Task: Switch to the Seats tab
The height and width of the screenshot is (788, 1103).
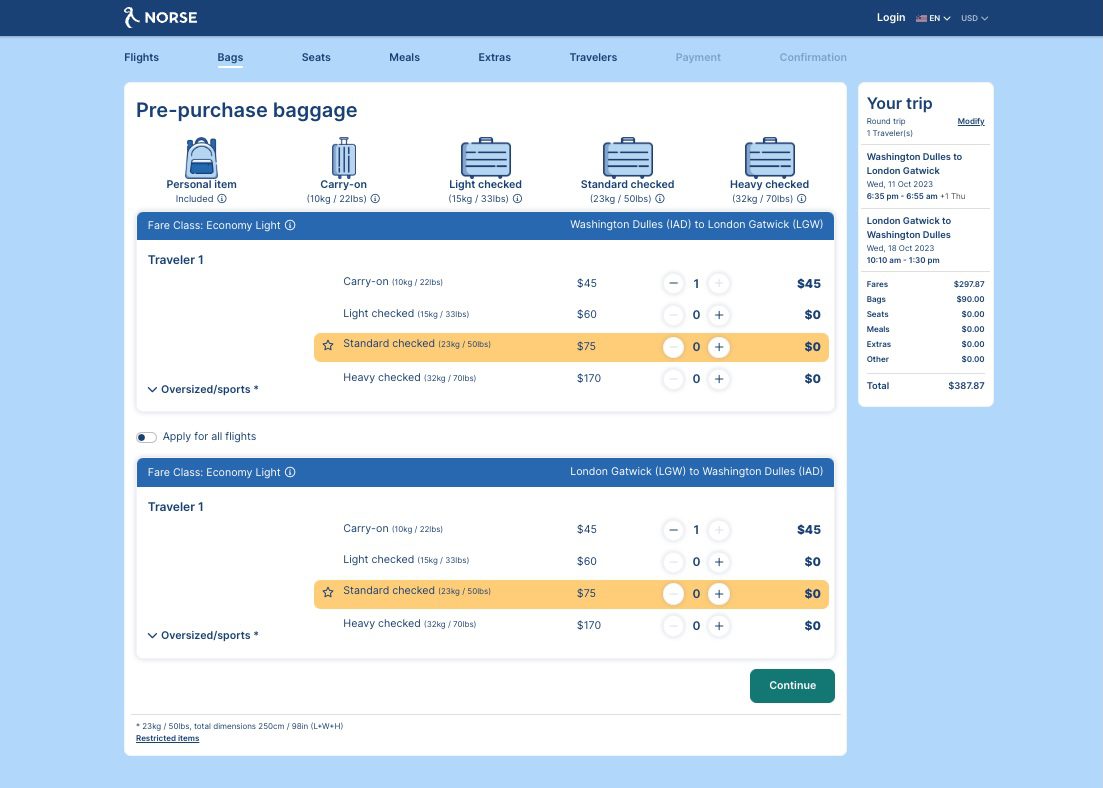Action: (316, 57)
